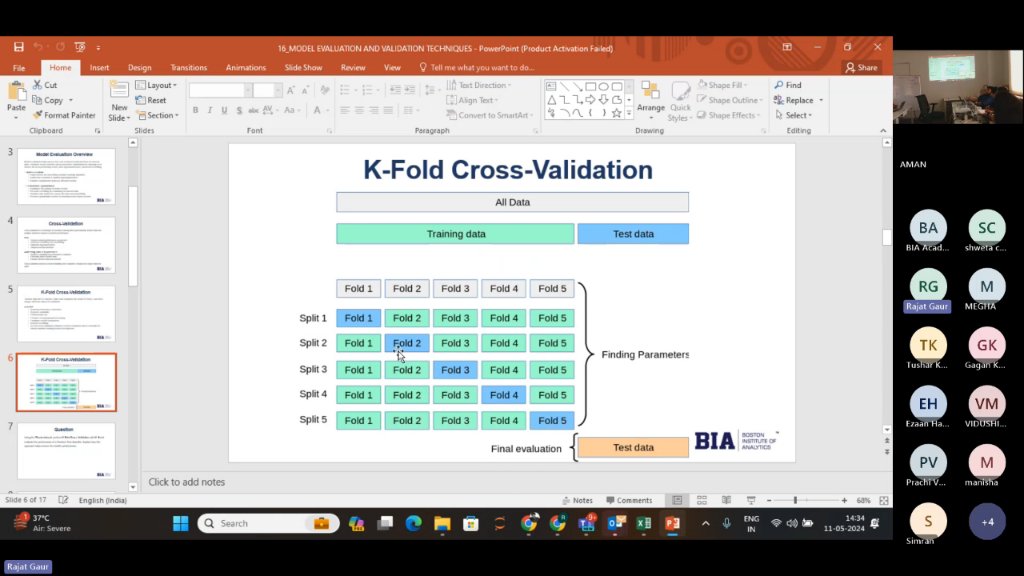Toggle Text Shadow formatting
Image resolution: width=1024 pixels, height=576 pixels.
(x=239, y=110)
